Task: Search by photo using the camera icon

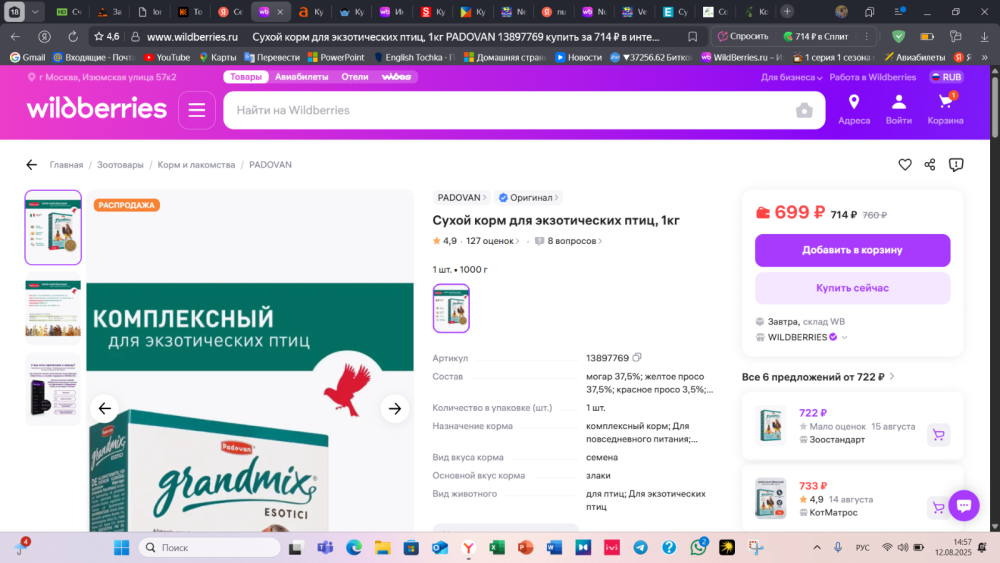Action: (804, 110)
